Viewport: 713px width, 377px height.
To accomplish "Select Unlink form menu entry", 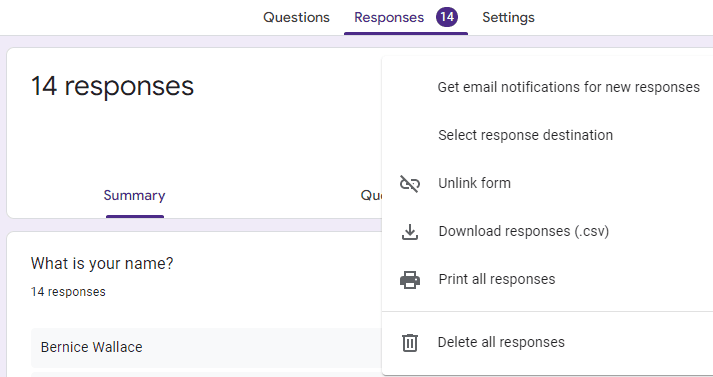I will pyautogui.click(x=474, y=183).
